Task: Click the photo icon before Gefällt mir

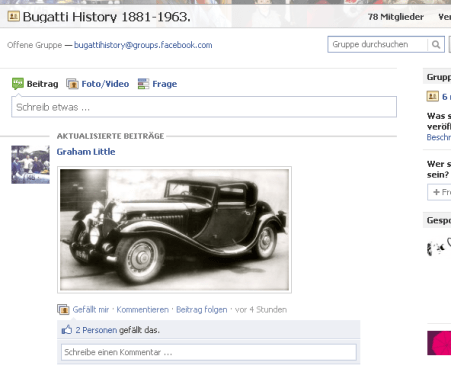Action: [63, 310]
